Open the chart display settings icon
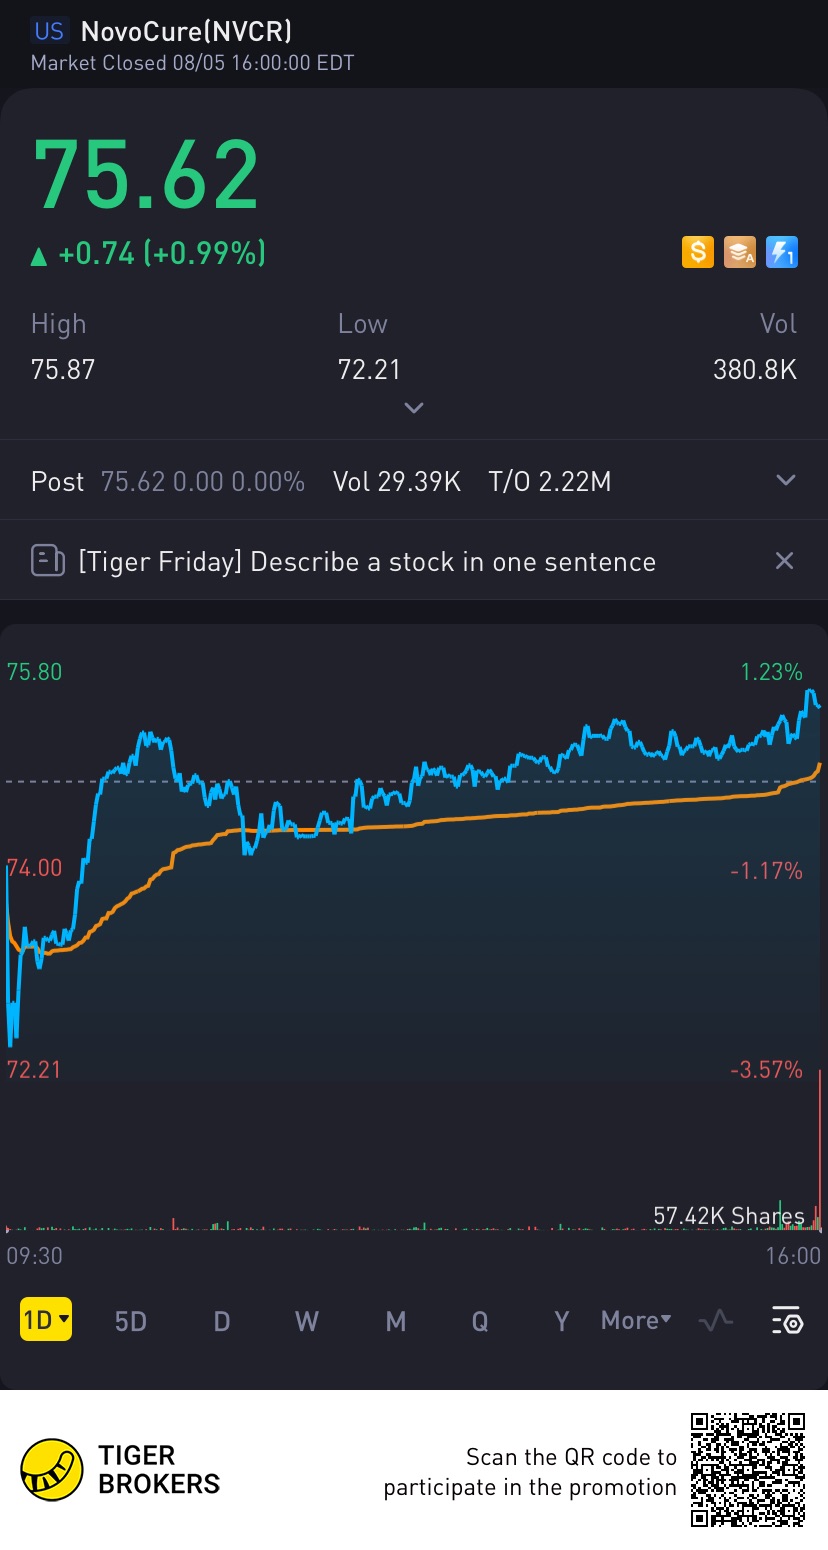Screen dimensions: 828x1550 tap(787, 1321)
